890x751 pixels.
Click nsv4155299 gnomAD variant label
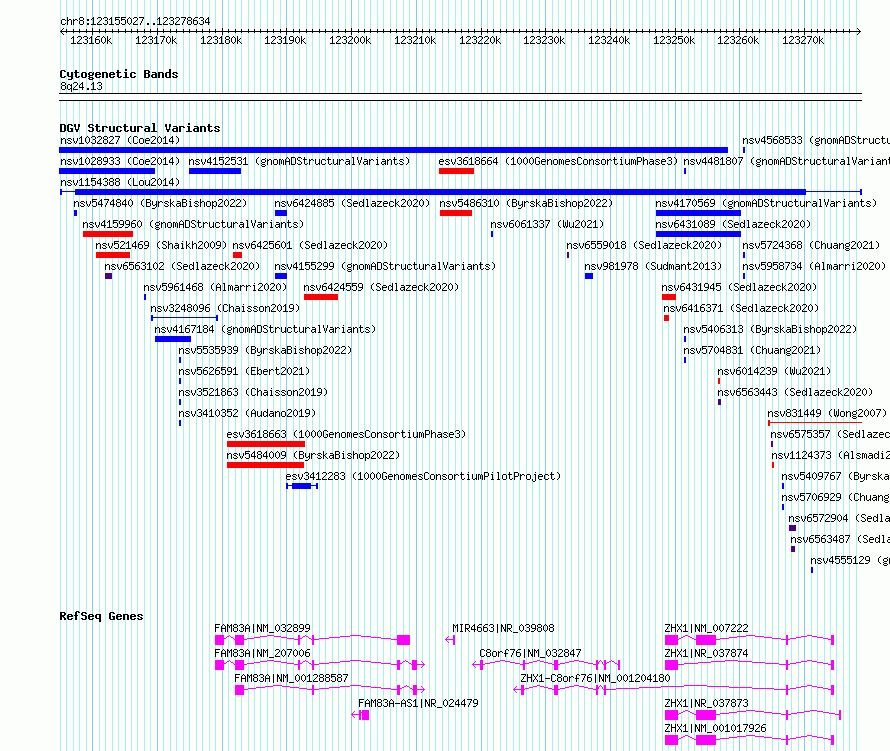(x=385, y=266)
